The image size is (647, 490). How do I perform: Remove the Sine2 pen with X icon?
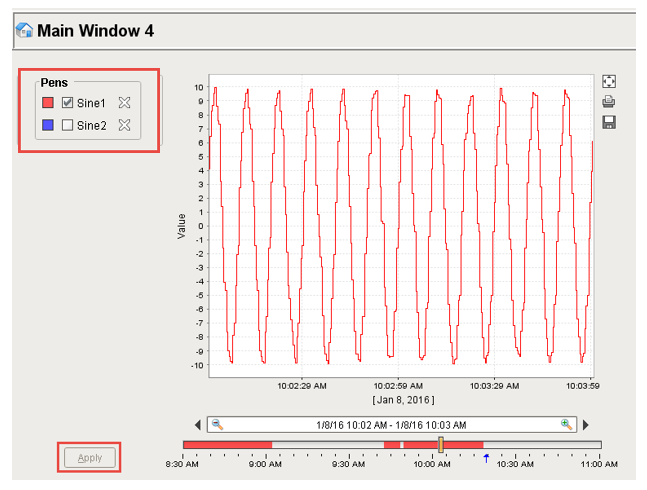[124, 125]
